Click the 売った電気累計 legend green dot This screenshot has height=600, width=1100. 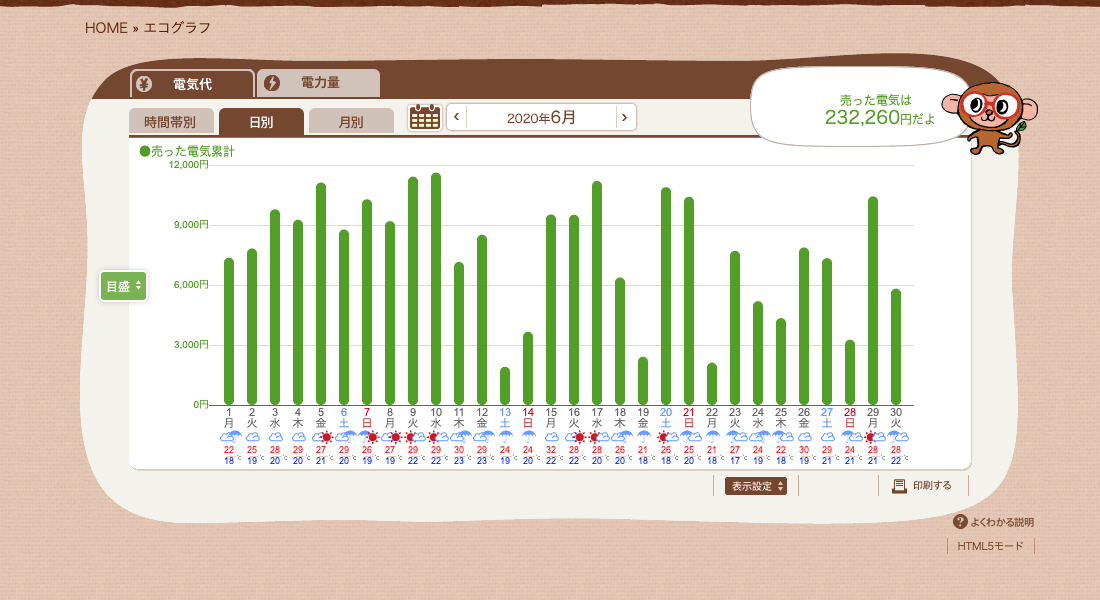click(x=144, y=151)
